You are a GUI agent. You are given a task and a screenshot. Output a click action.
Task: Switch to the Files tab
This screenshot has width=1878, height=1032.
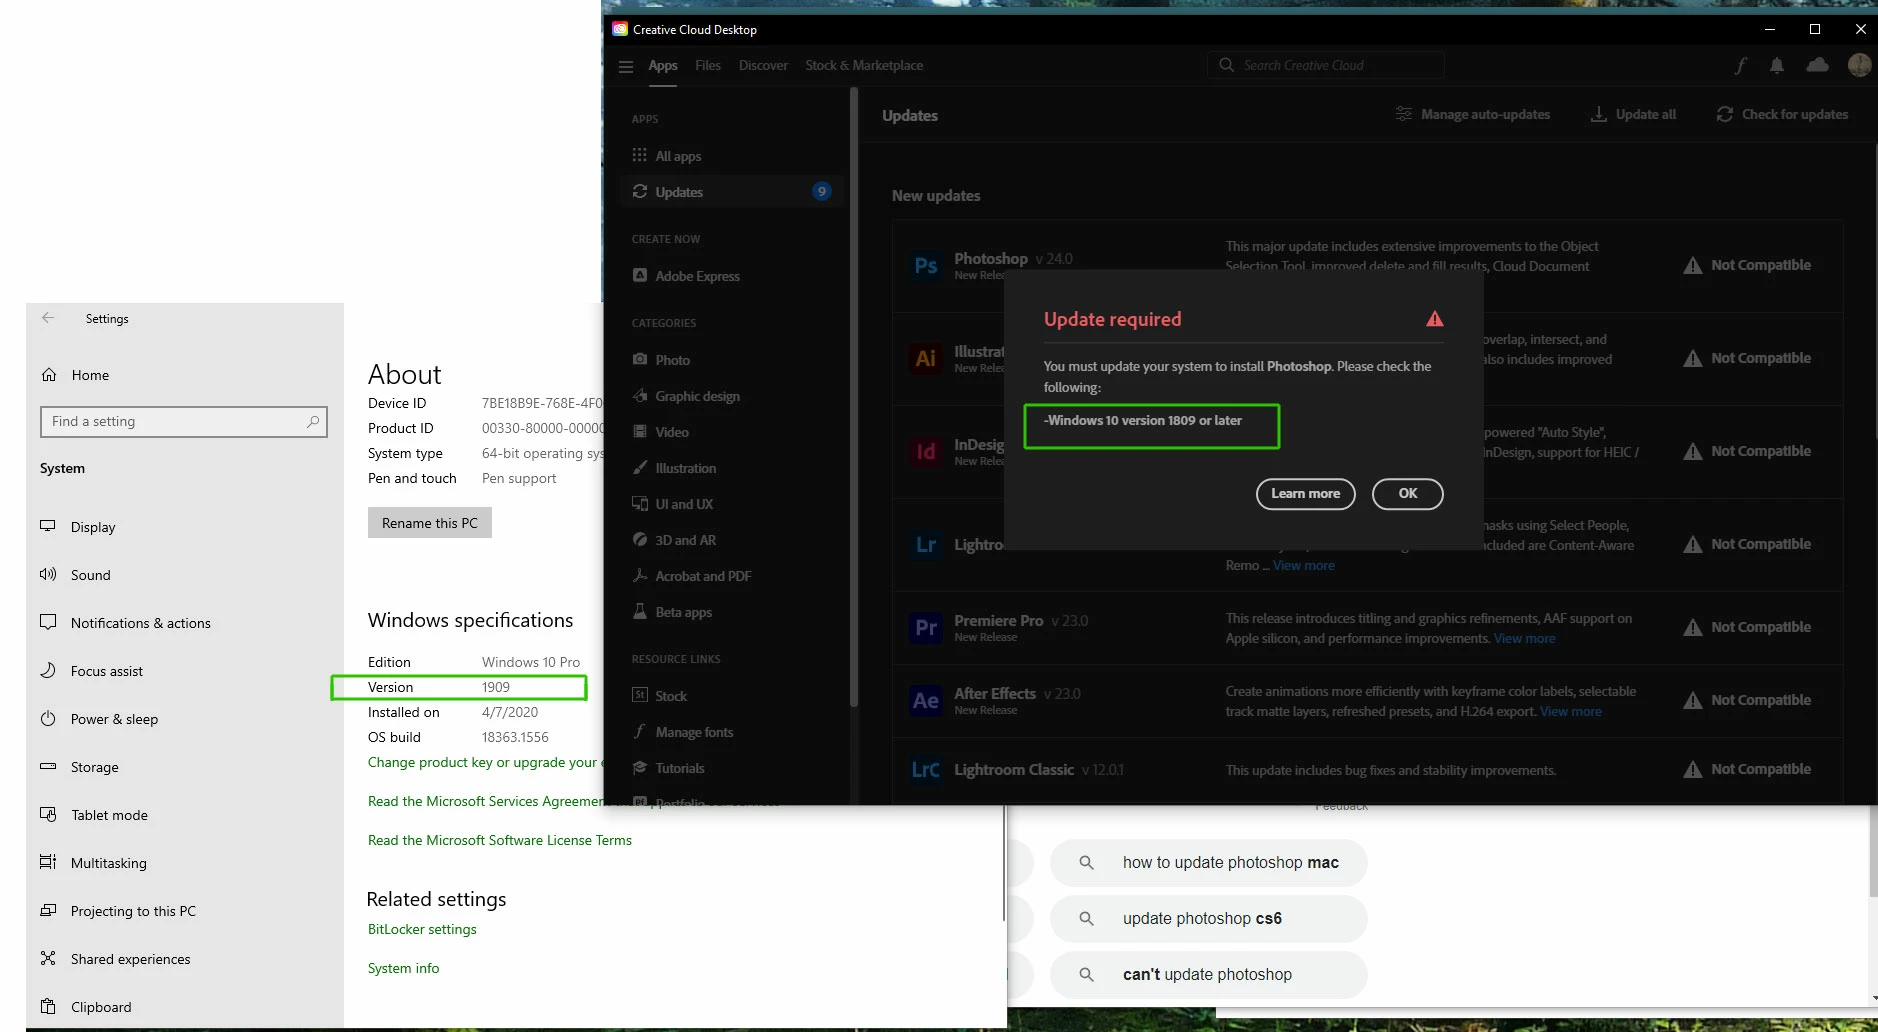[x=708, y=66]
